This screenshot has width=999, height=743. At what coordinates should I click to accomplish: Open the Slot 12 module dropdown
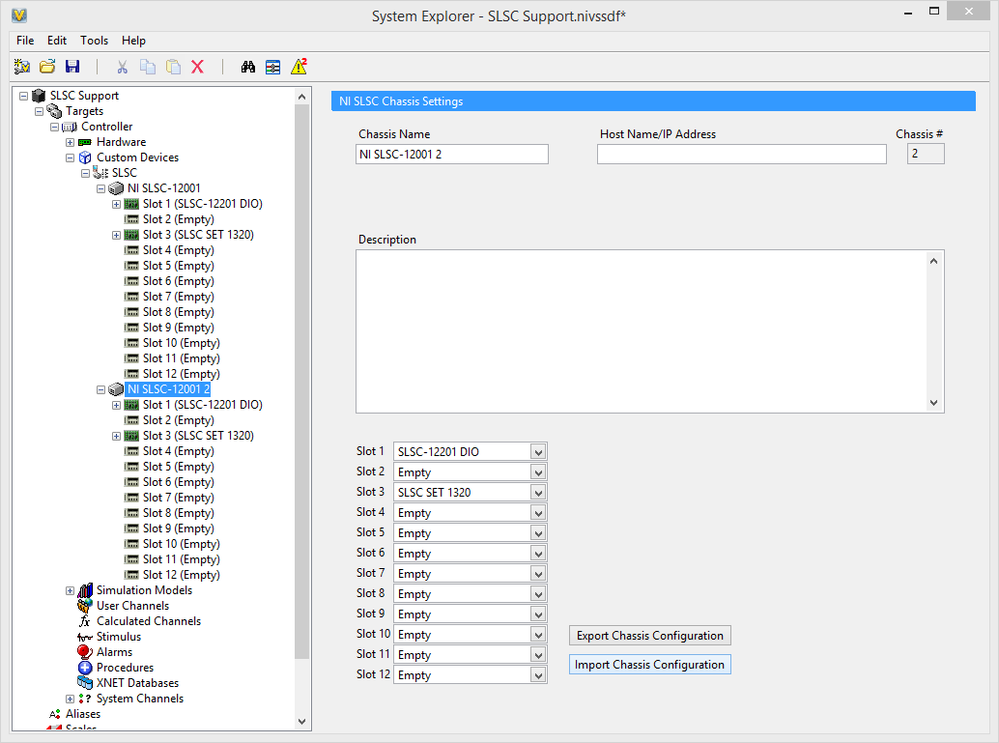(538, 675)
